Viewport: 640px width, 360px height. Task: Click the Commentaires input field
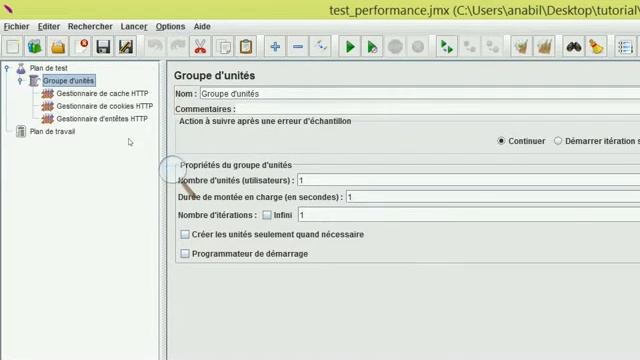438,109
